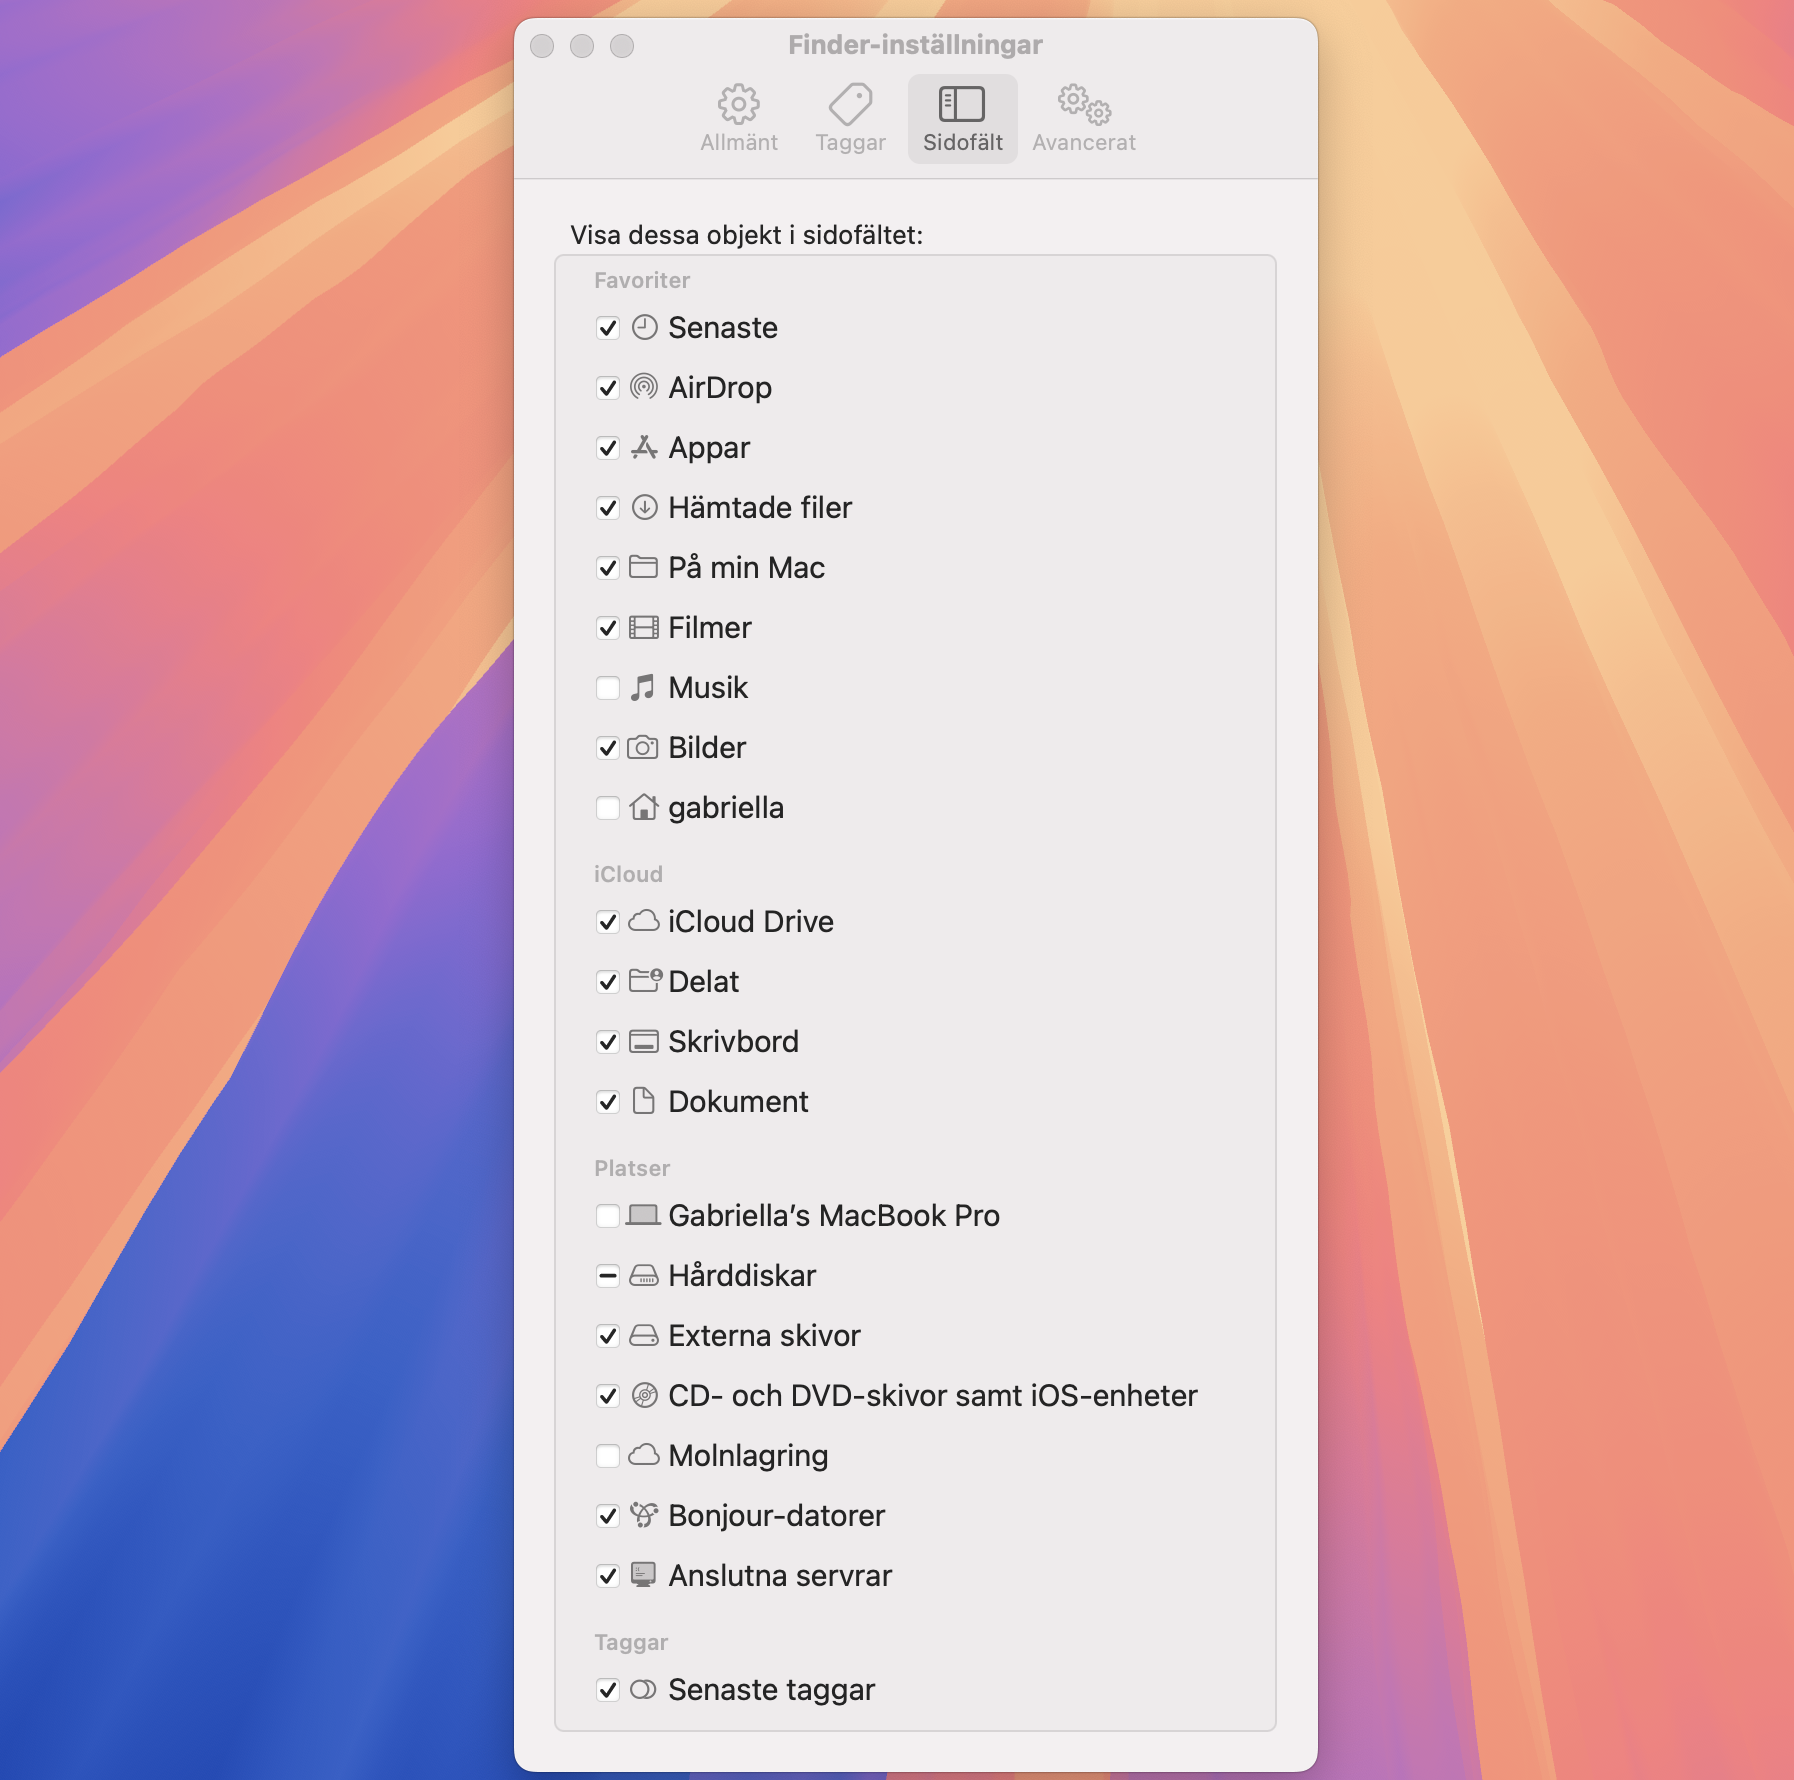Viewport: 1794px width, 1780px height.
Task: Click the MacBook Pro laptop icon
Action: [643, 1215]
